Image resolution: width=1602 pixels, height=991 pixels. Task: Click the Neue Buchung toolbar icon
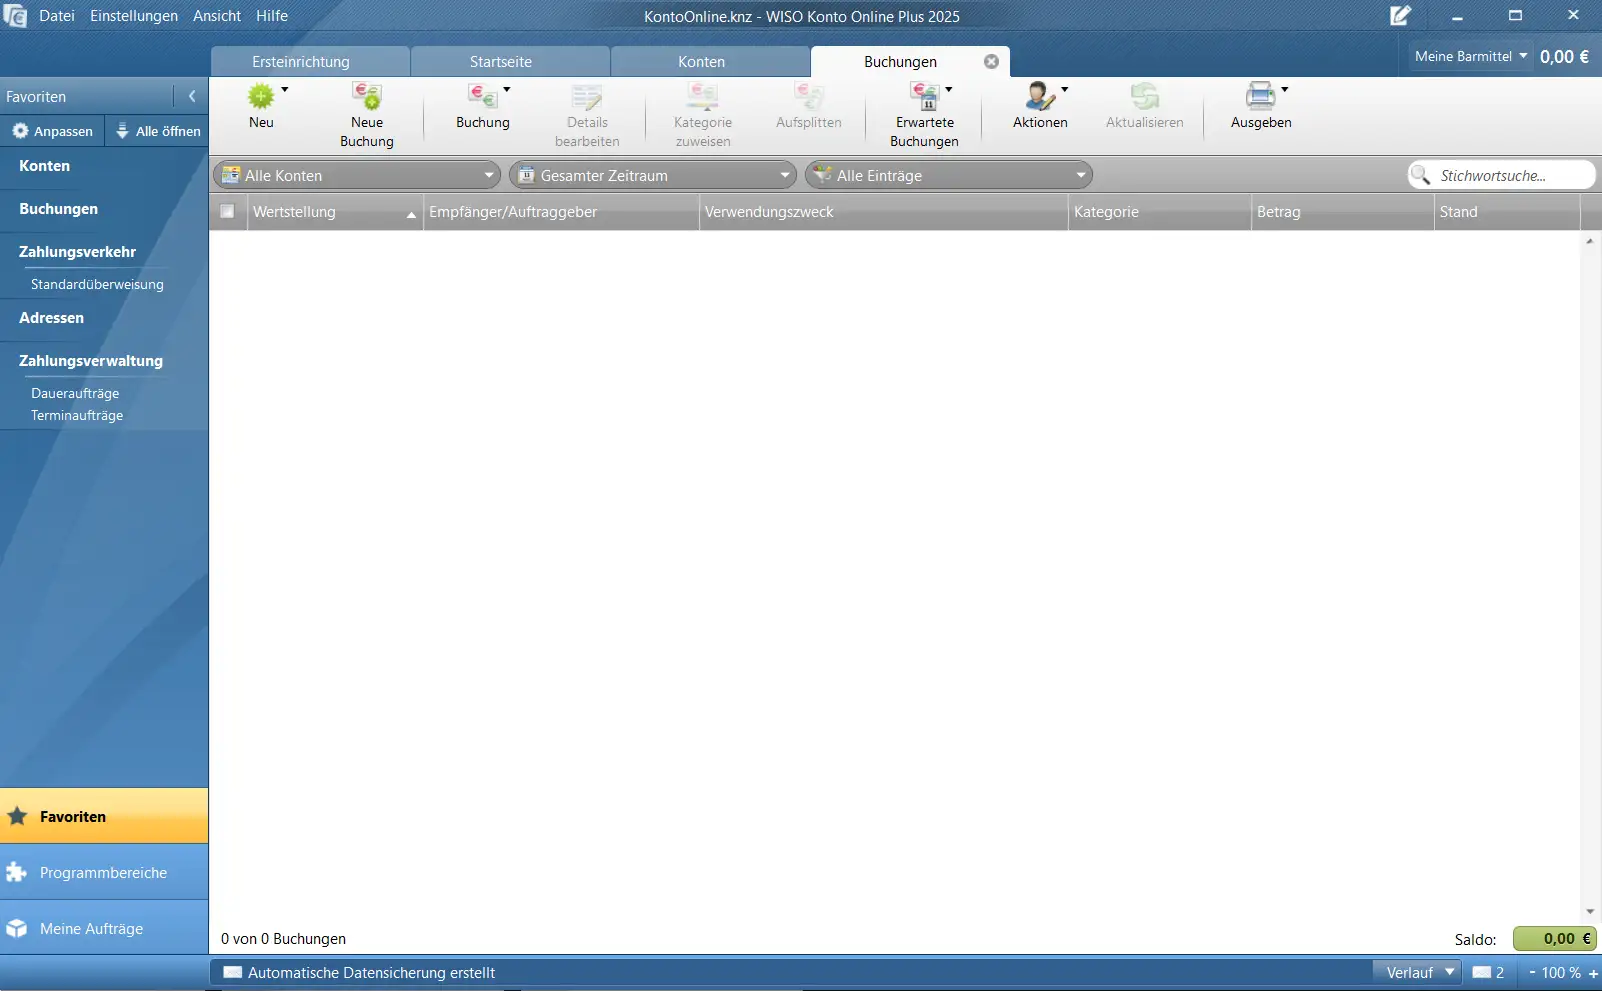click(x=366, y=98)
